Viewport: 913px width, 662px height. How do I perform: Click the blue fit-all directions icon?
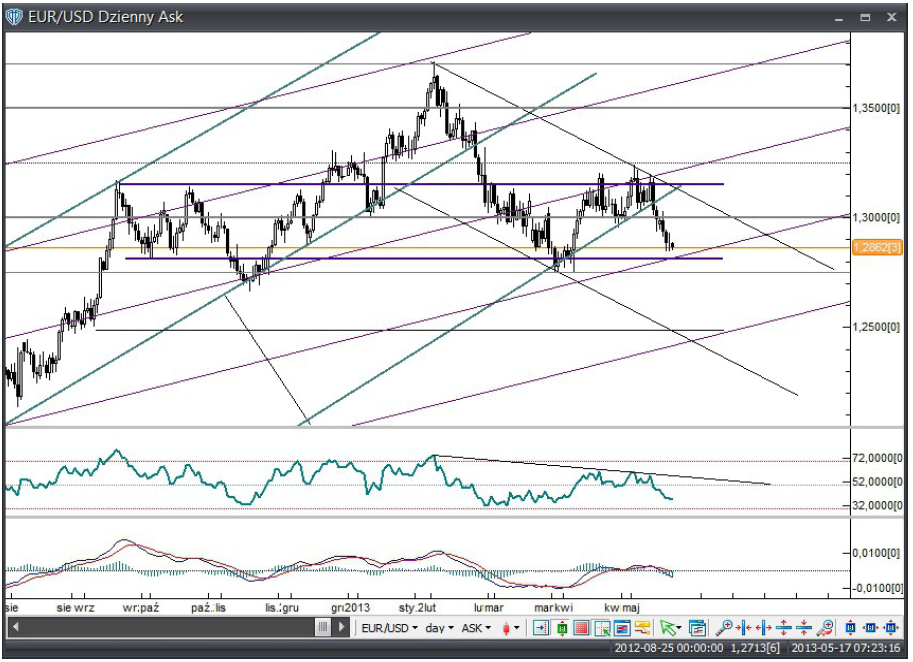click(891, 628)
